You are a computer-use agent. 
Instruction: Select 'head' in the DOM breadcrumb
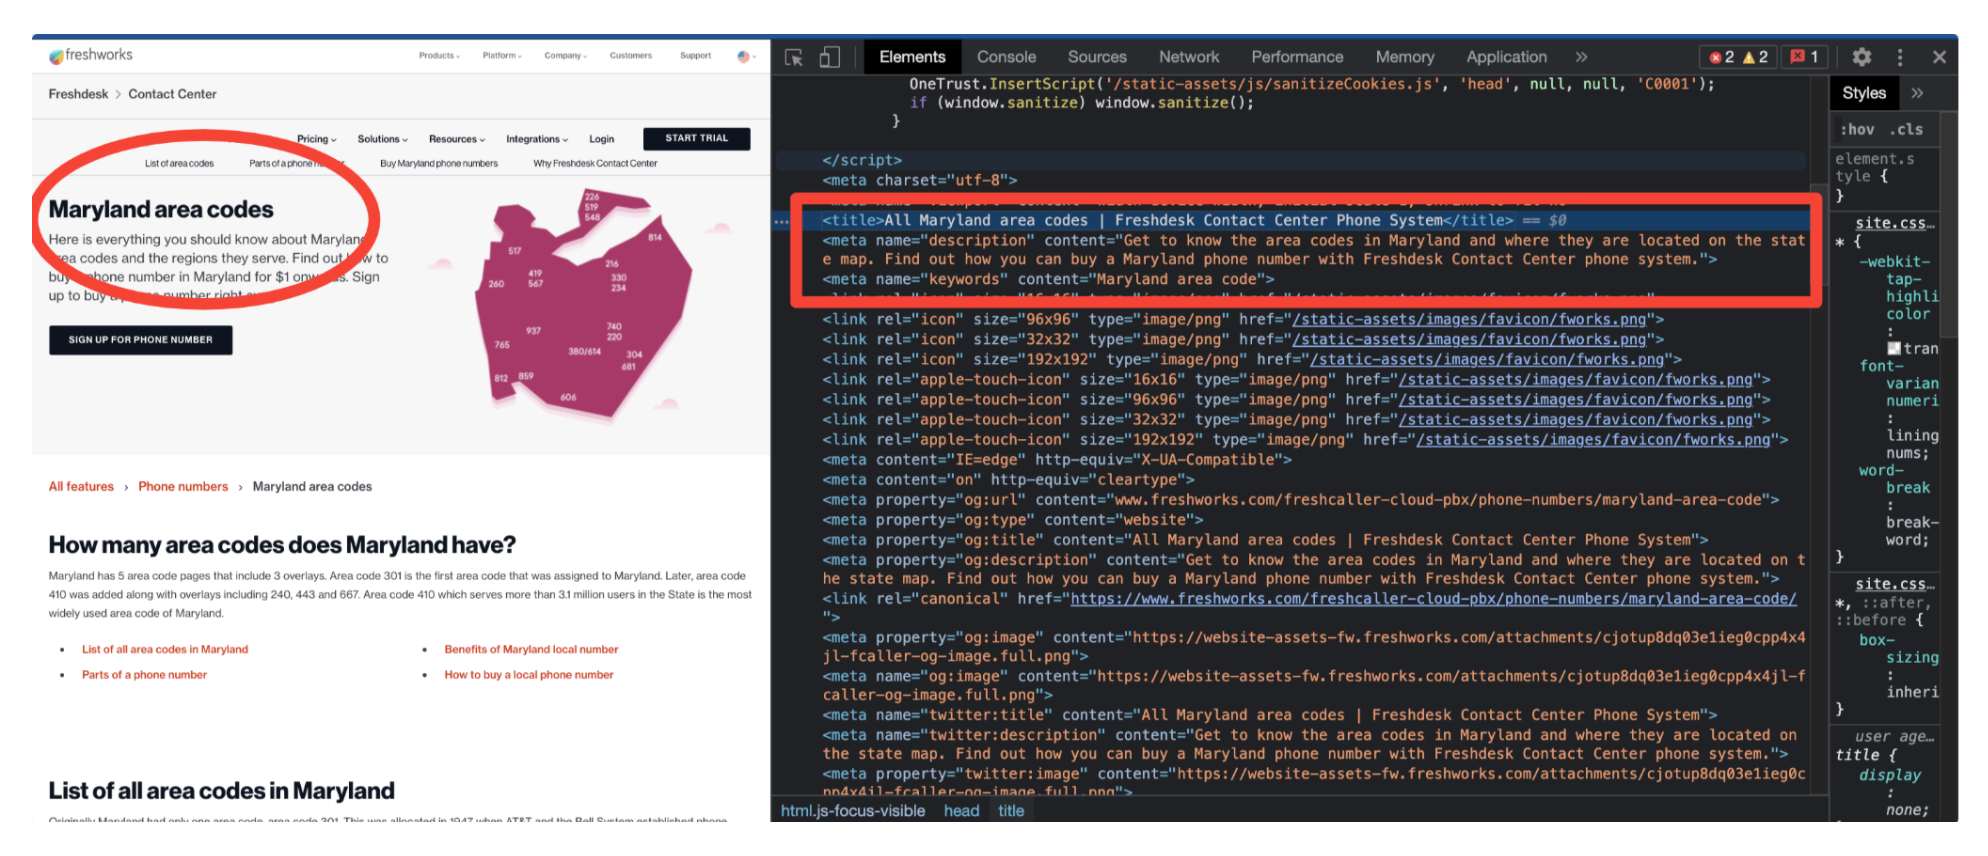(x=961, y=811)
